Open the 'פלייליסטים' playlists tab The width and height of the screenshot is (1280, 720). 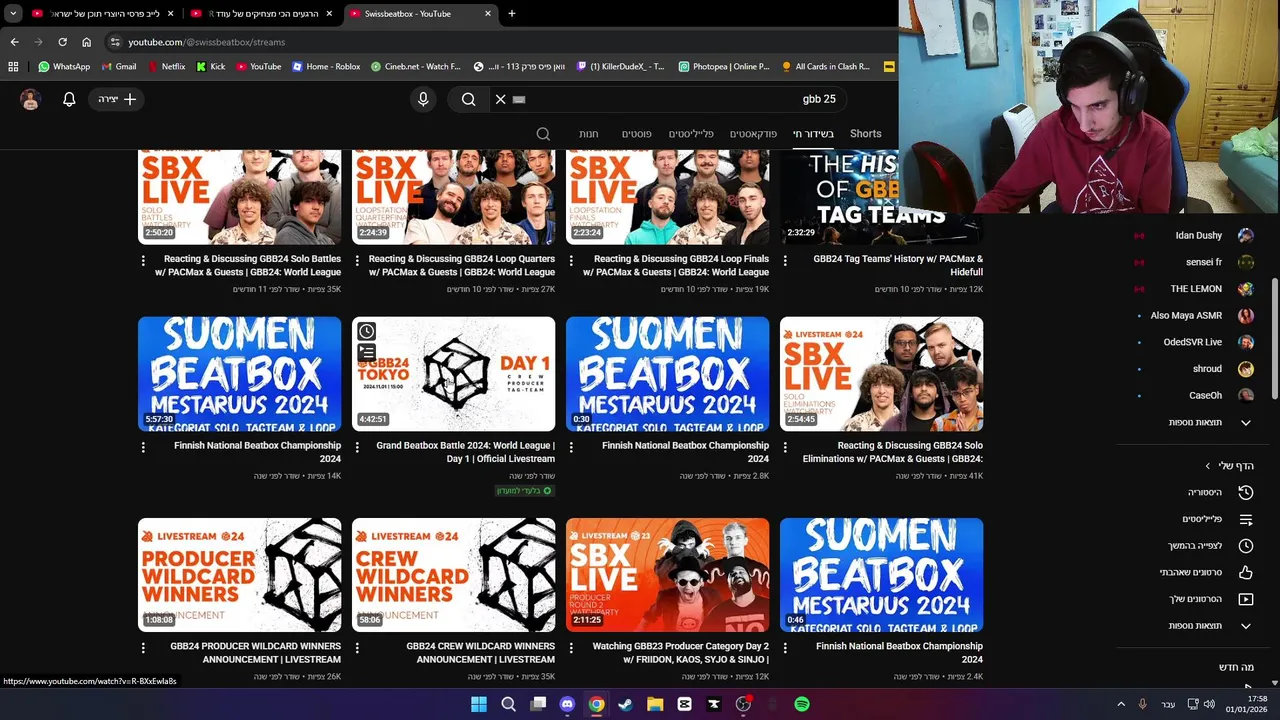[691, 133]
